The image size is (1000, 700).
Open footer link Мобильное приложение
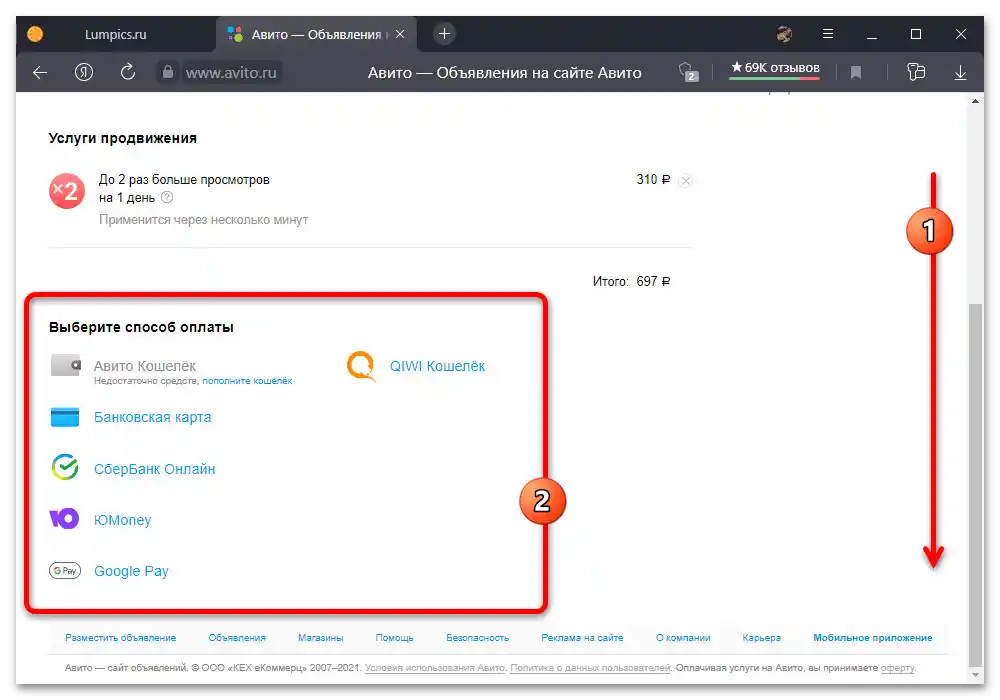point(872,638)
